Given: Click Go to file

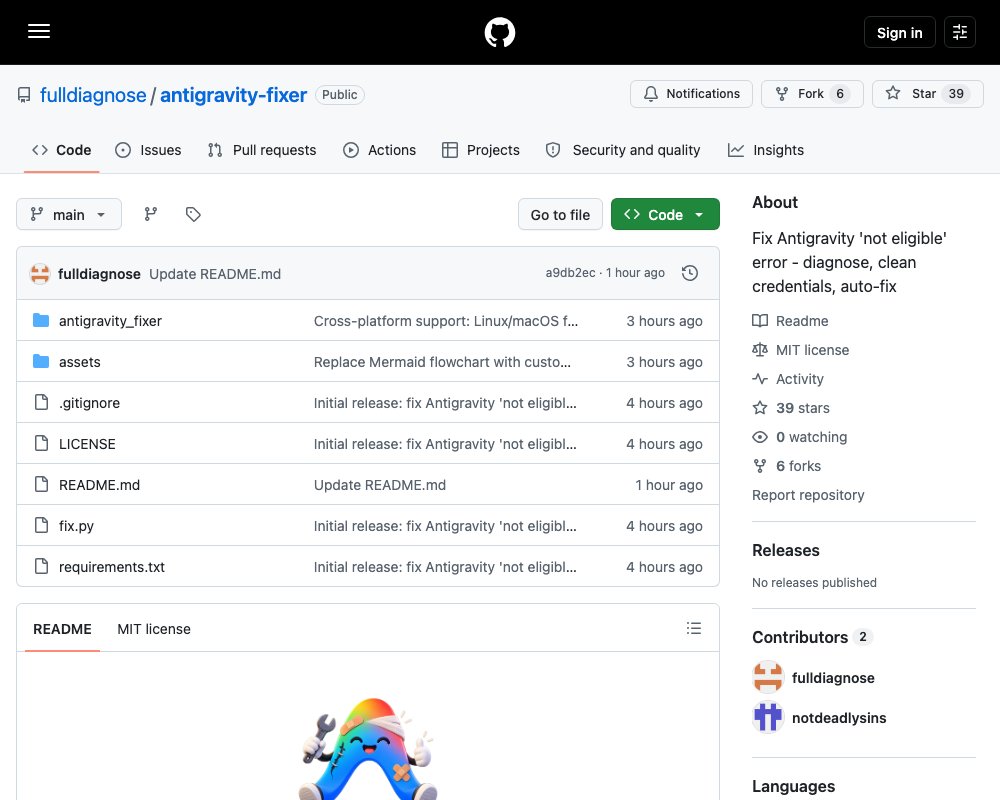Looking at the screenshot, I should click(560, 214).
